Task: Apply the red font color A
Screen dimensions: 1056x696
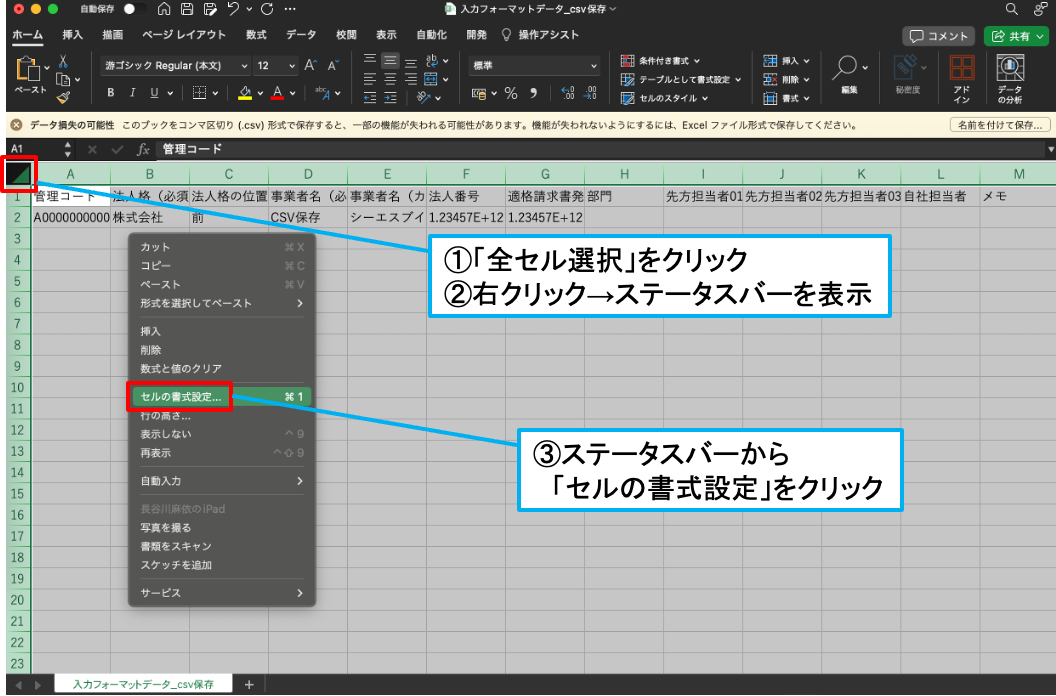Action: click(277, 93)
